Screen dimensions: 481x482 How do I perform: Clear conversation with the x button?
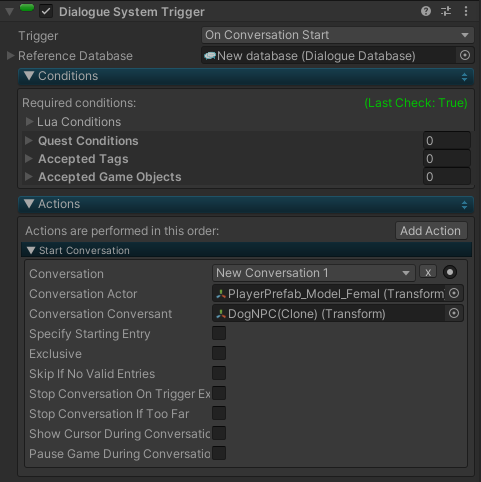[x=428, y=272]
